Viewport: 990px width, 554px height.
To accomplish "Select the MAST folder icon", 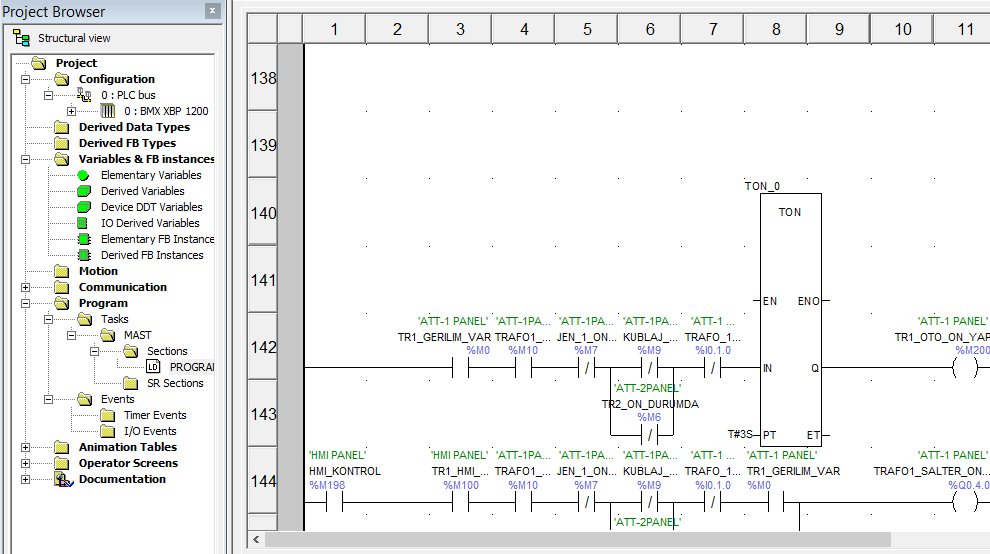I will [x=108, y=335].
